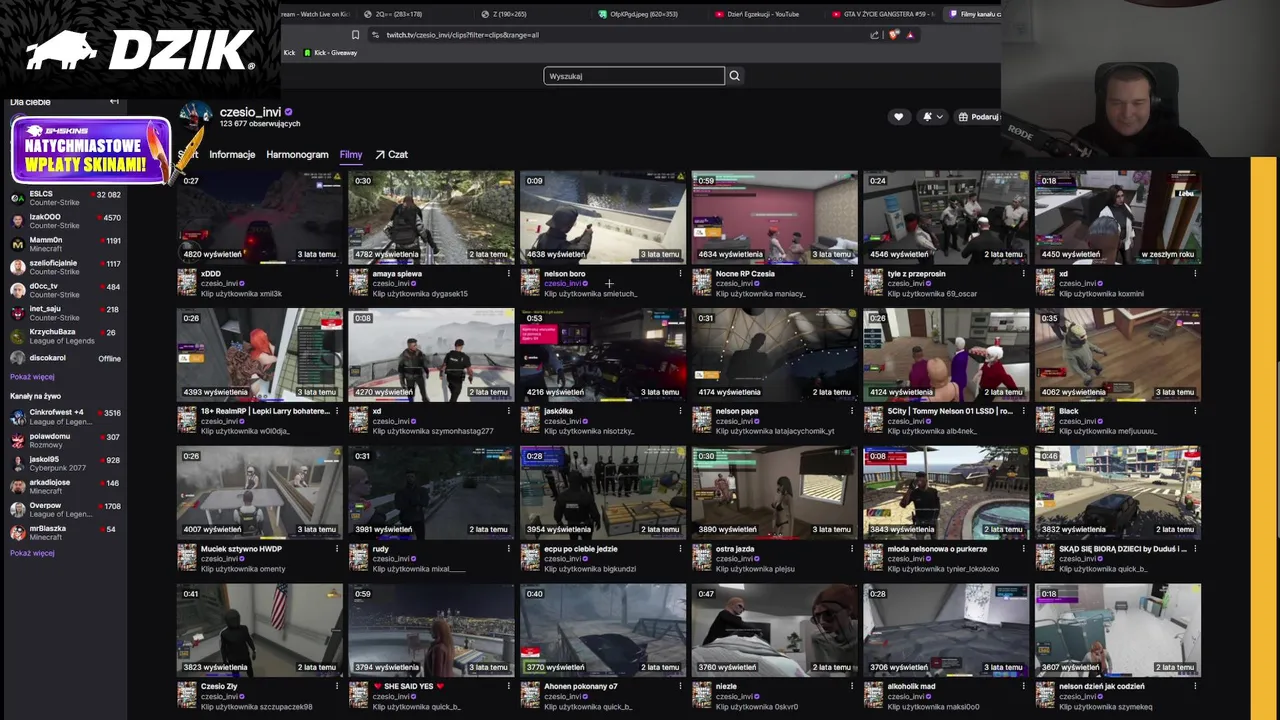Open options menu for Black clip
Viewport: 1280px width, 720px height.
[x=1195, y=411]
